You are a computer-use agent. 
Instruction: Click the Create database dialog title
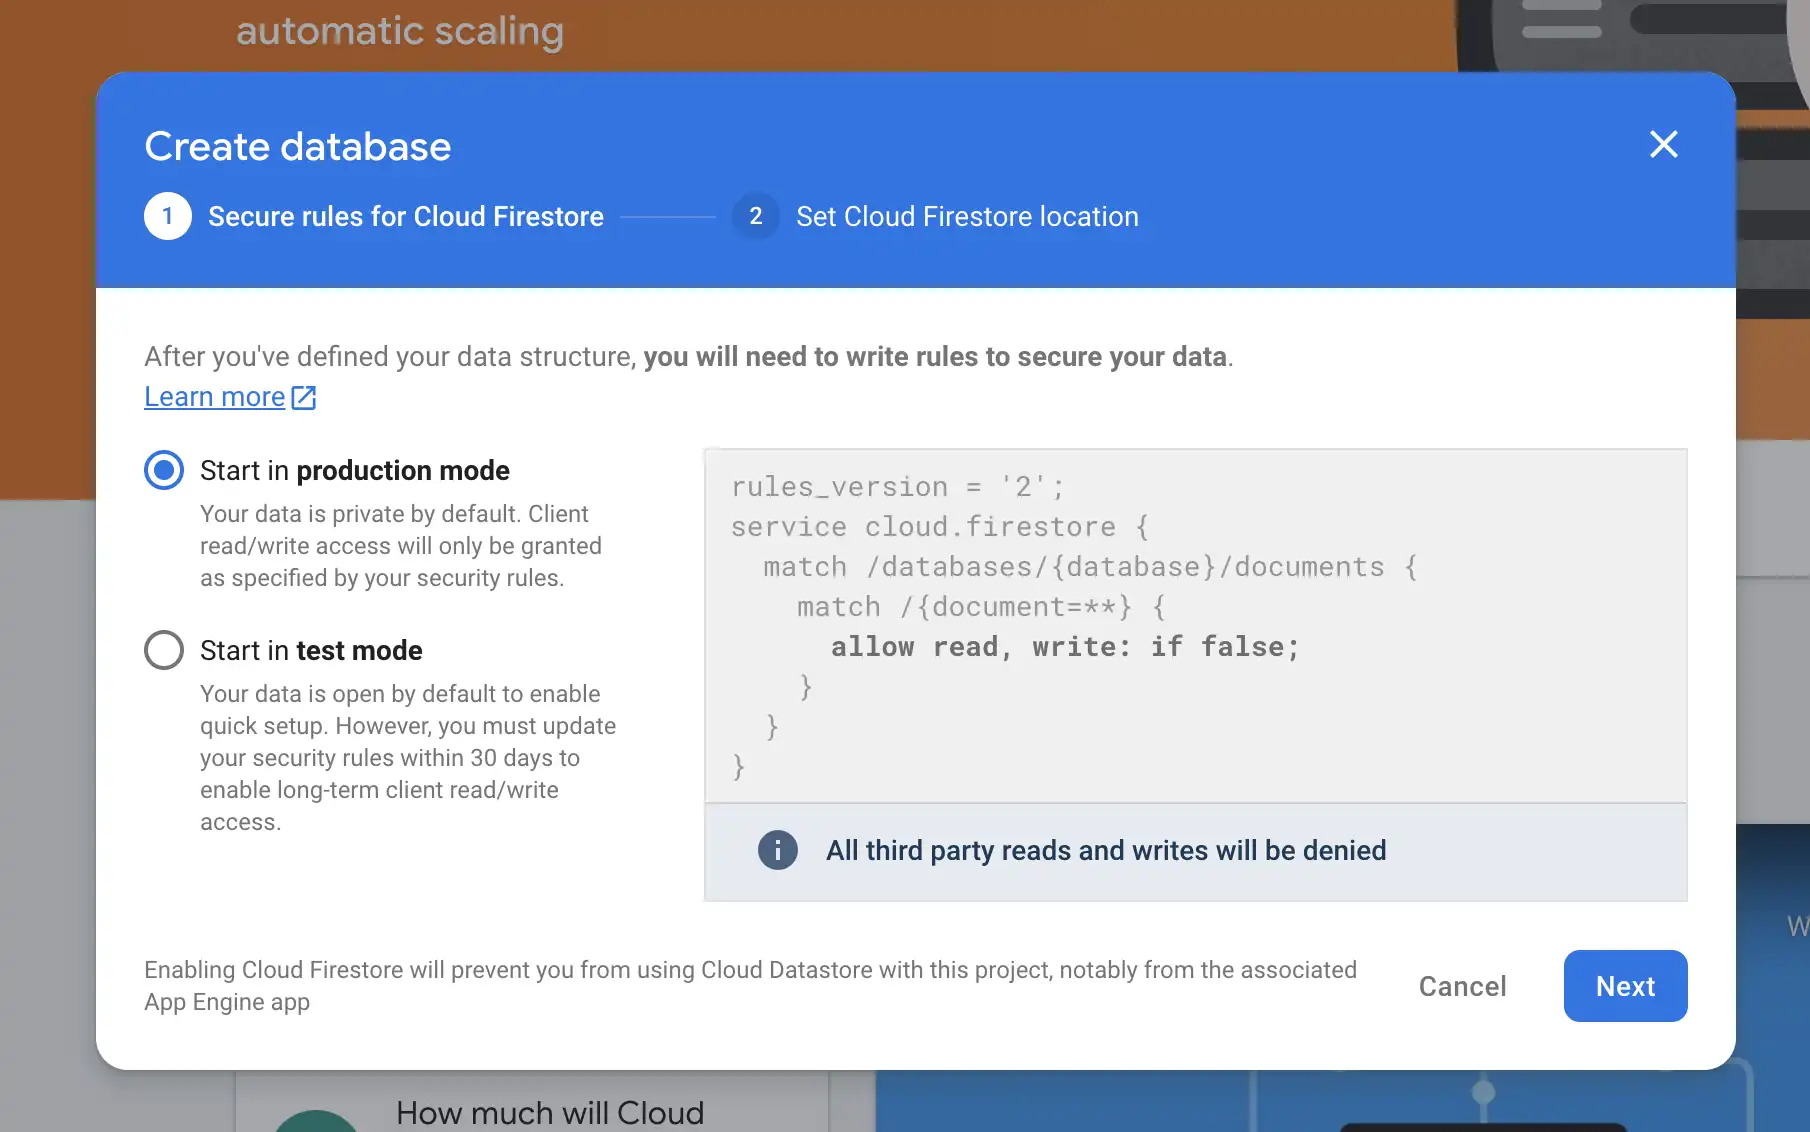click(297, 146)
